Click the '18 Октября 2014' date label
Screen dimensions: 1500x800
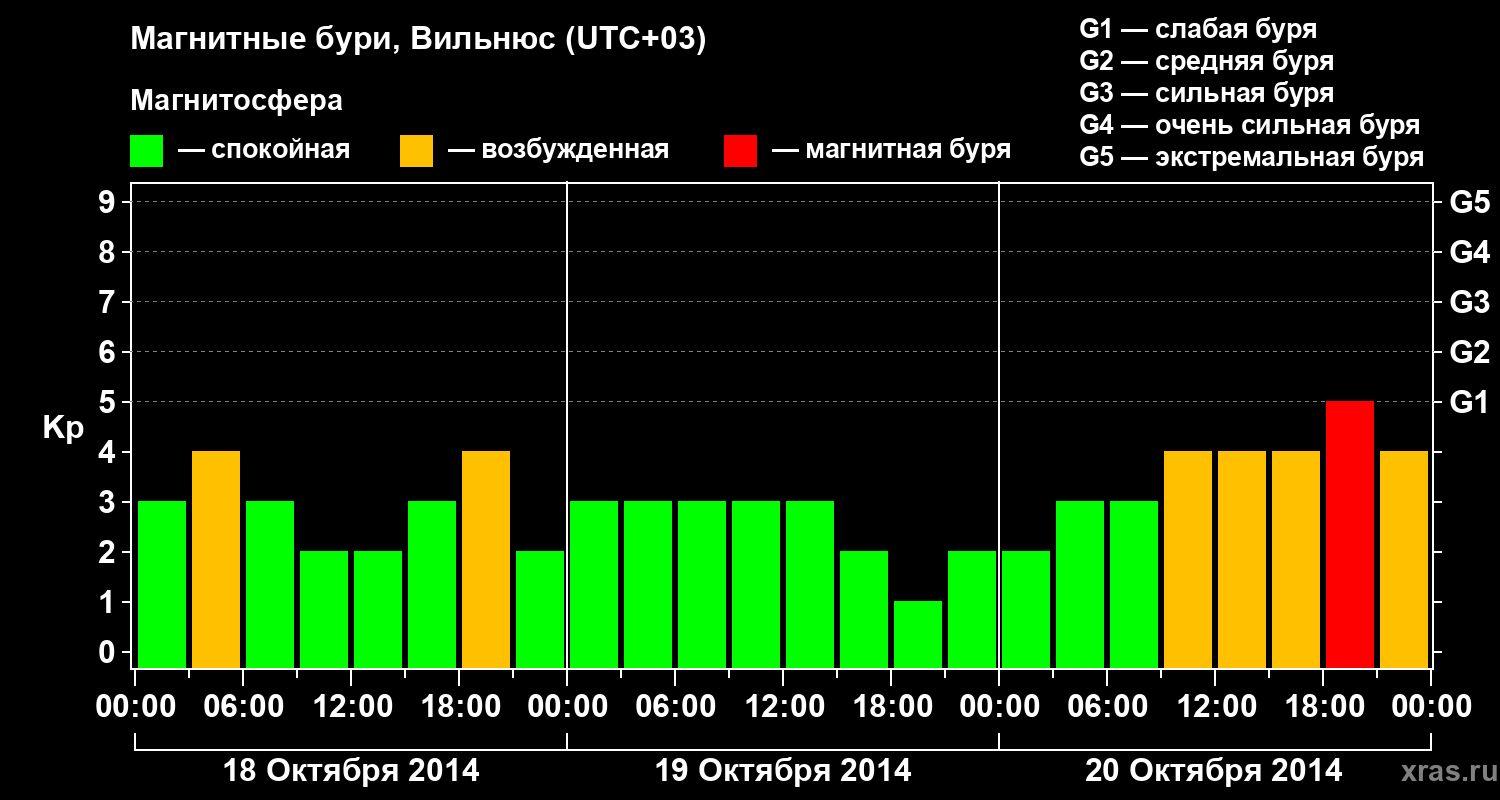pyautogui.click(x=351, y=771)
